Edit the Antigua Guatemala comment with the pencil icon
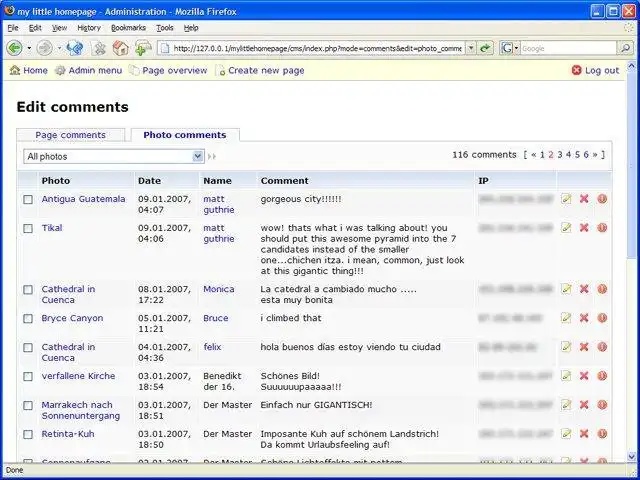 pos(566,199)
